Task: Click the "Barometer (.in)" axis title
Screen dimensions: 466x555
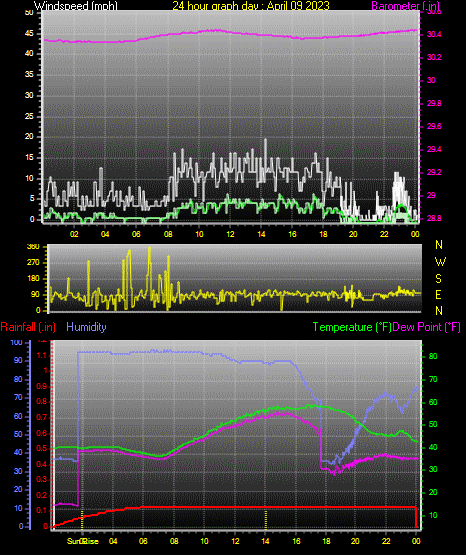Action: [x=405, y=6]
